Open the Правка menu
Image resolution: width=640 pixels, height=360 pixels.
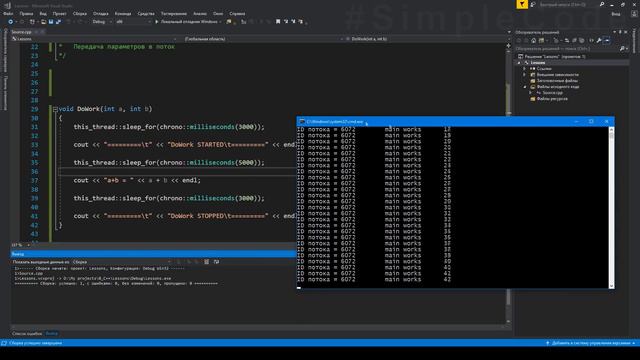click(x=26, y=13)
